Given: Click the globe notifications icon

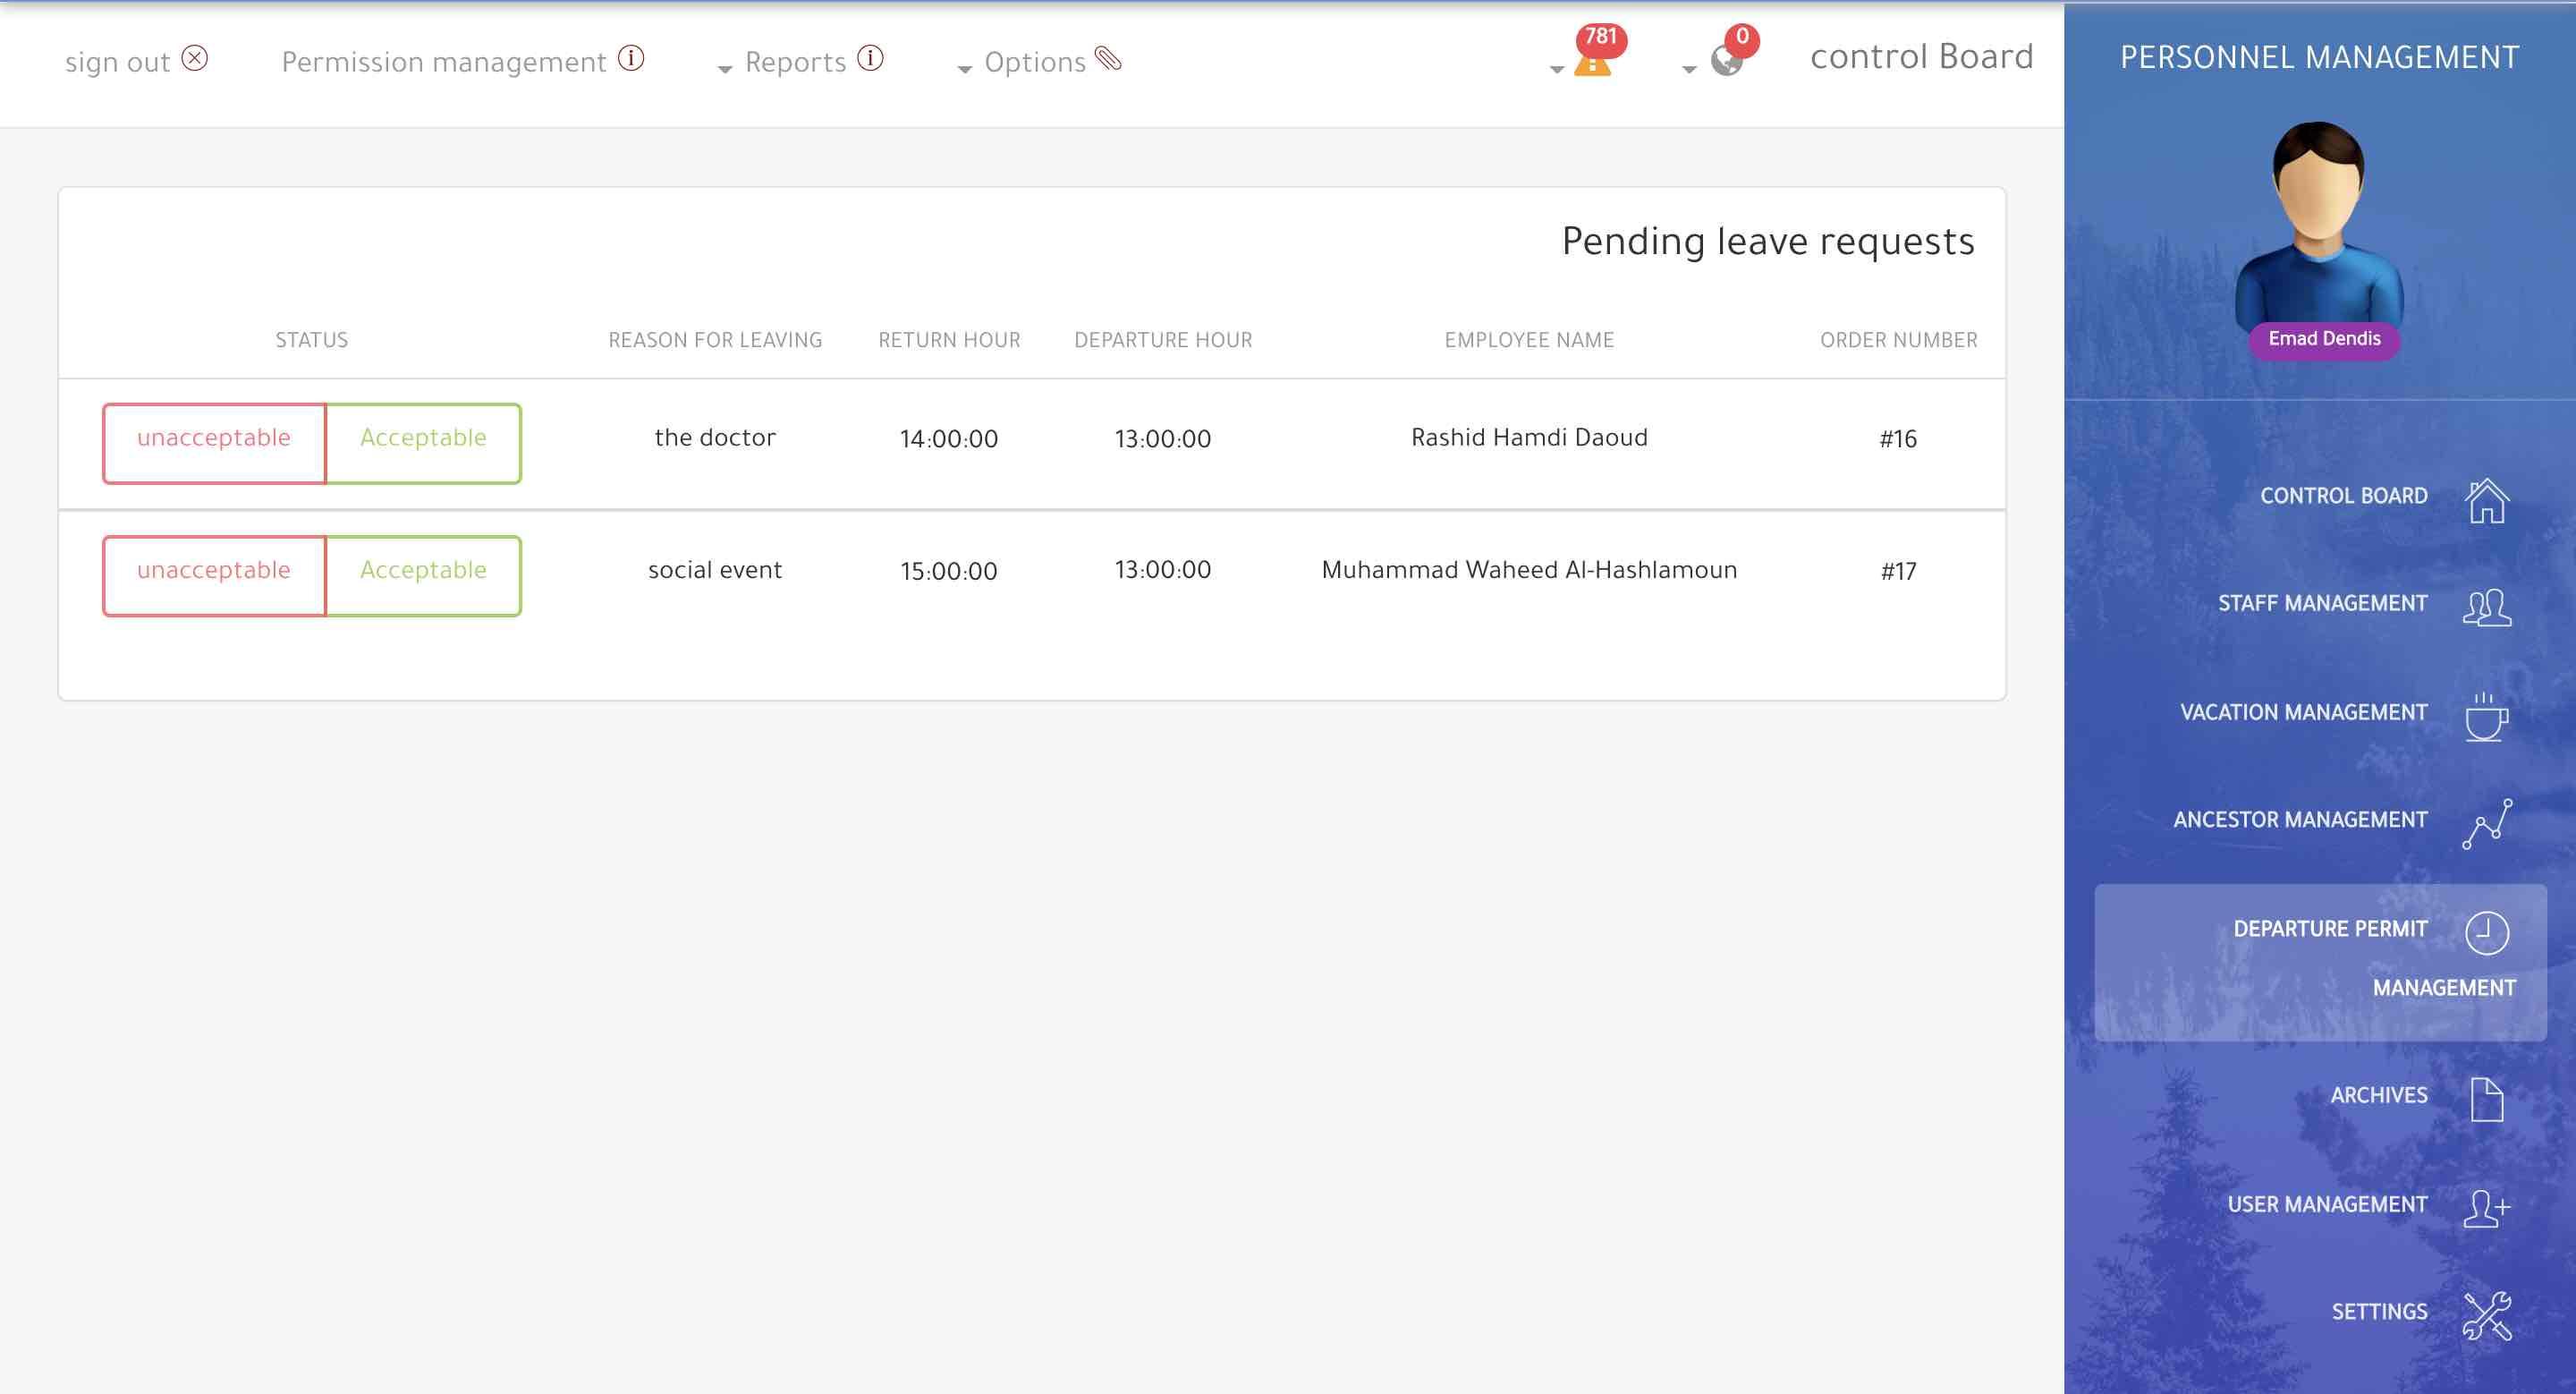Looking at the screenshot, I should [x=1726, y=60].
